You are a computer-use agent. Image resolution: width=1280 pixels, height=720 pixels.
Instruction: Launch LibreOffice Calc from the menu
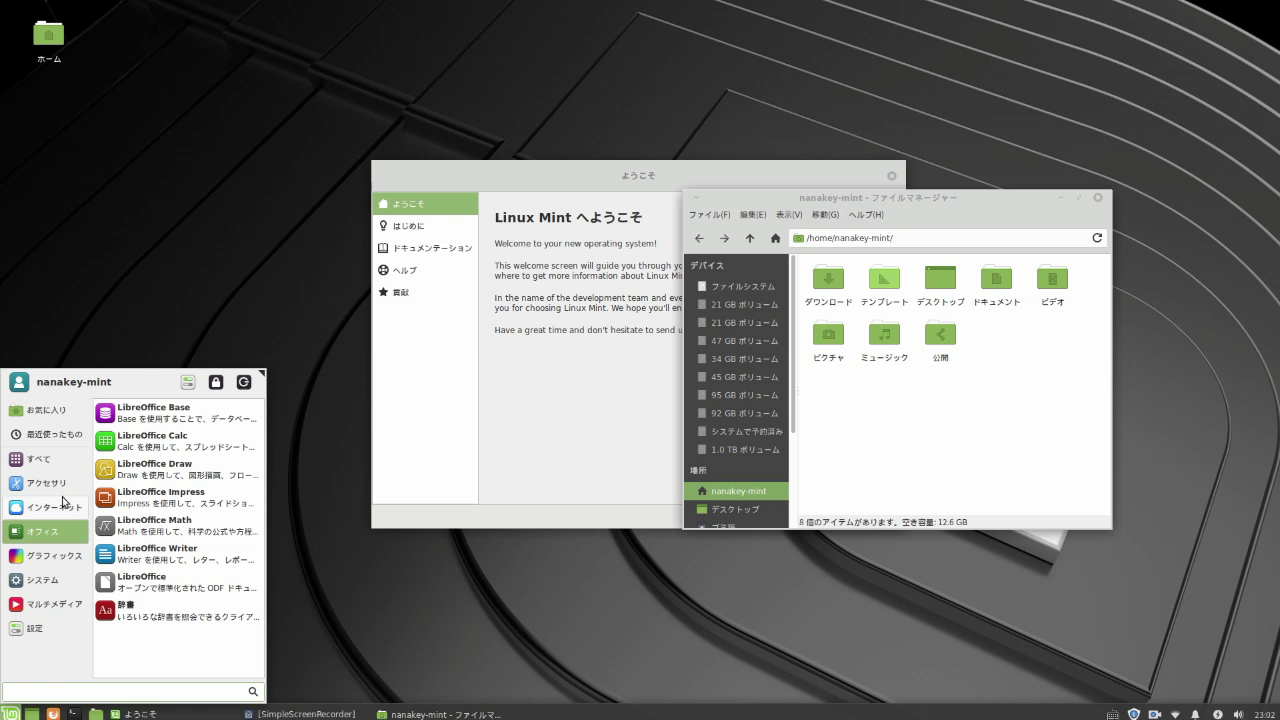(x=178, y=441)
